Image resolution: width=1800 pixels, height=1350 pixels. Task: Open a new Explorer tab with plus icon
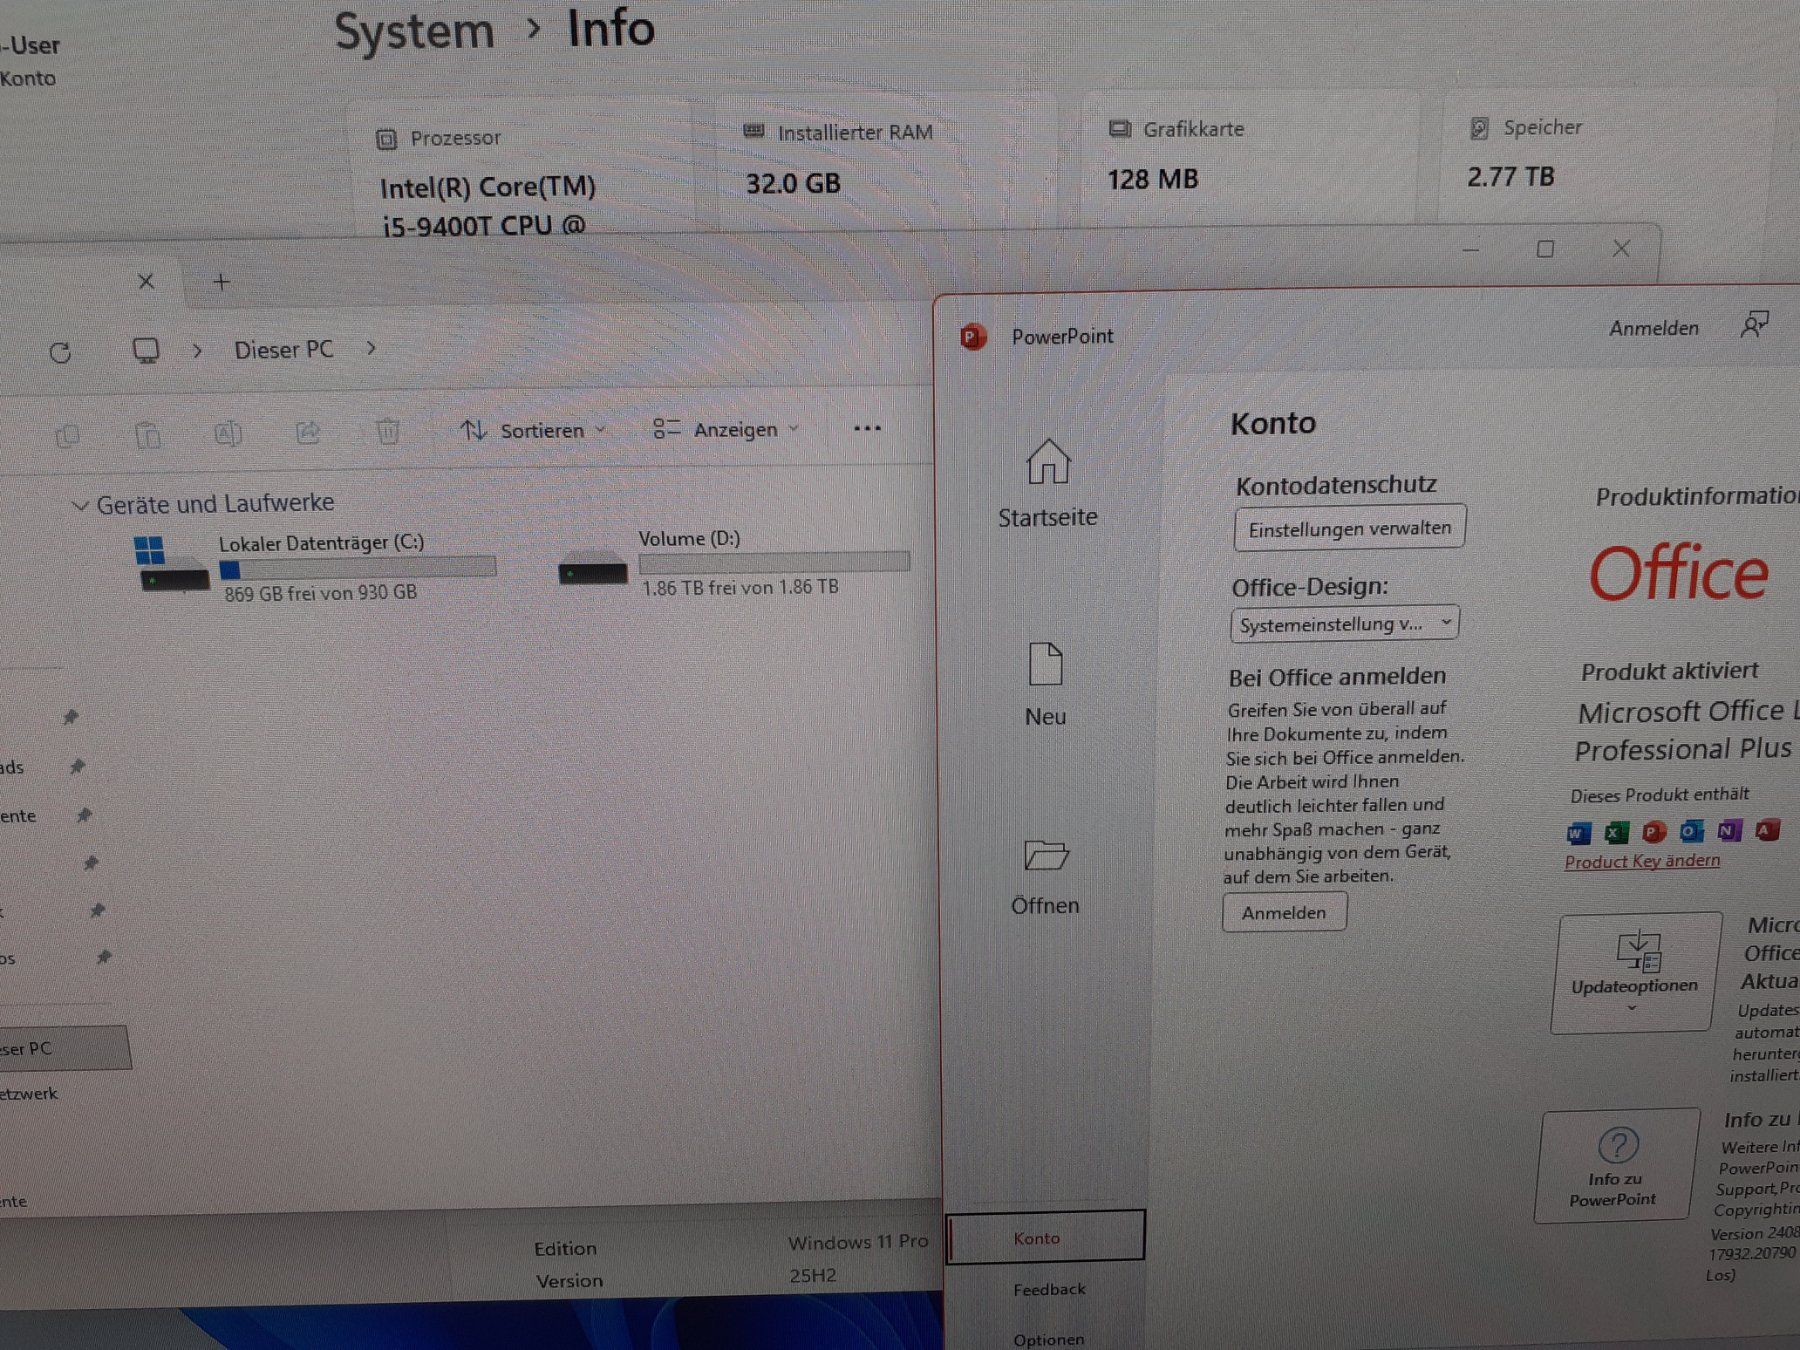(x=222, y=282)
